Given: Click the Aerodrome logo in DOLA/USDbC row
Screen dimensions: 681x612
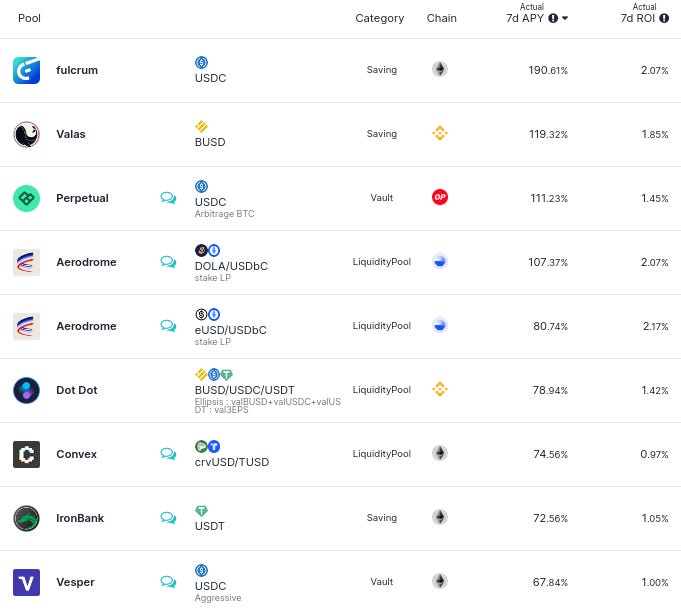Looking at the screenshot, I should click(x=26, y=262).
